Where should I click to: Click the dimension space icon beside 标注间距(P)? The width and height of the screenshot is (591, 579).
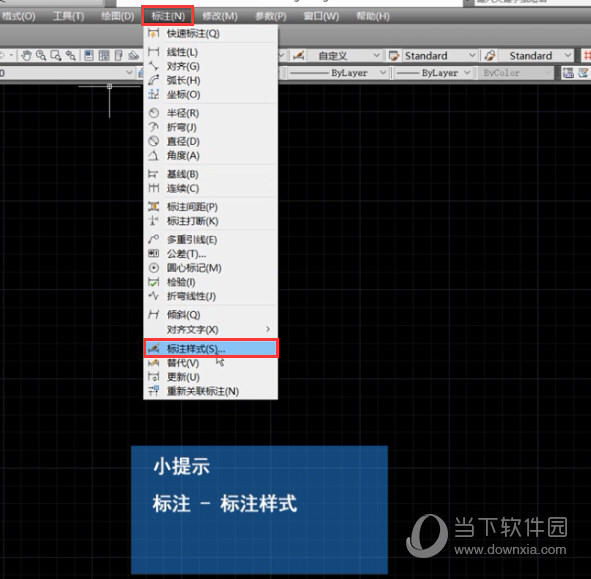pyautogui.click(x=153, y=207)
